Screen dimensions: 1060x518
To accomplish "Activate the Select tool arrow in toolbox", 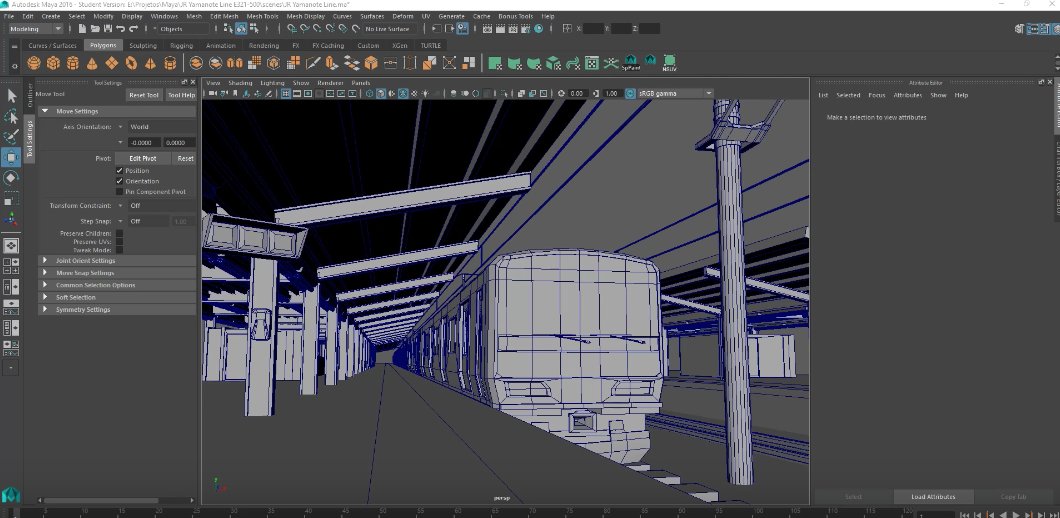I will (11, 96).
